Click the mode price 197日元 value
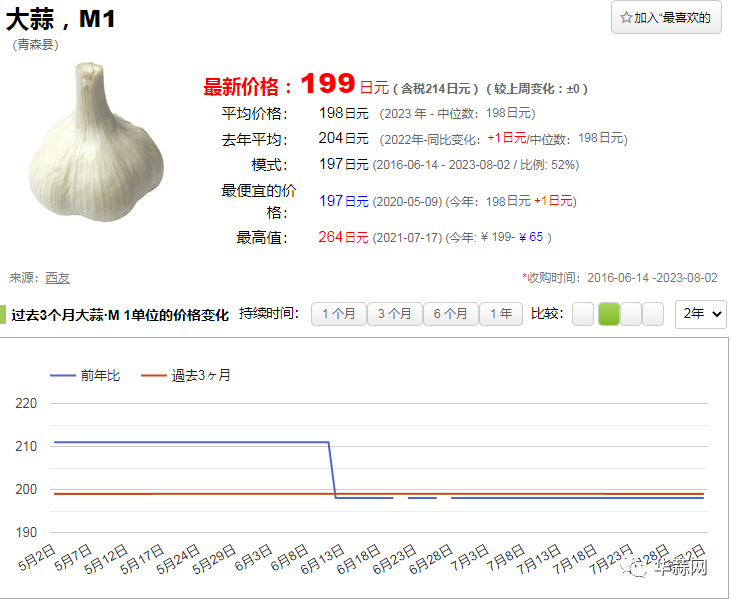This screenshot has height=599, width=731. (344, 164)
